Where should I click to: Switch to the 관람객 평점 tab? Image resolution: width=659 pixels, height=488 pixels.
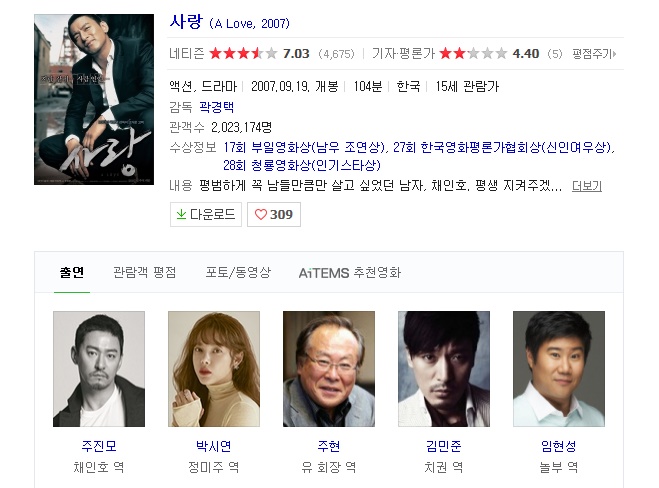(145, 272)
